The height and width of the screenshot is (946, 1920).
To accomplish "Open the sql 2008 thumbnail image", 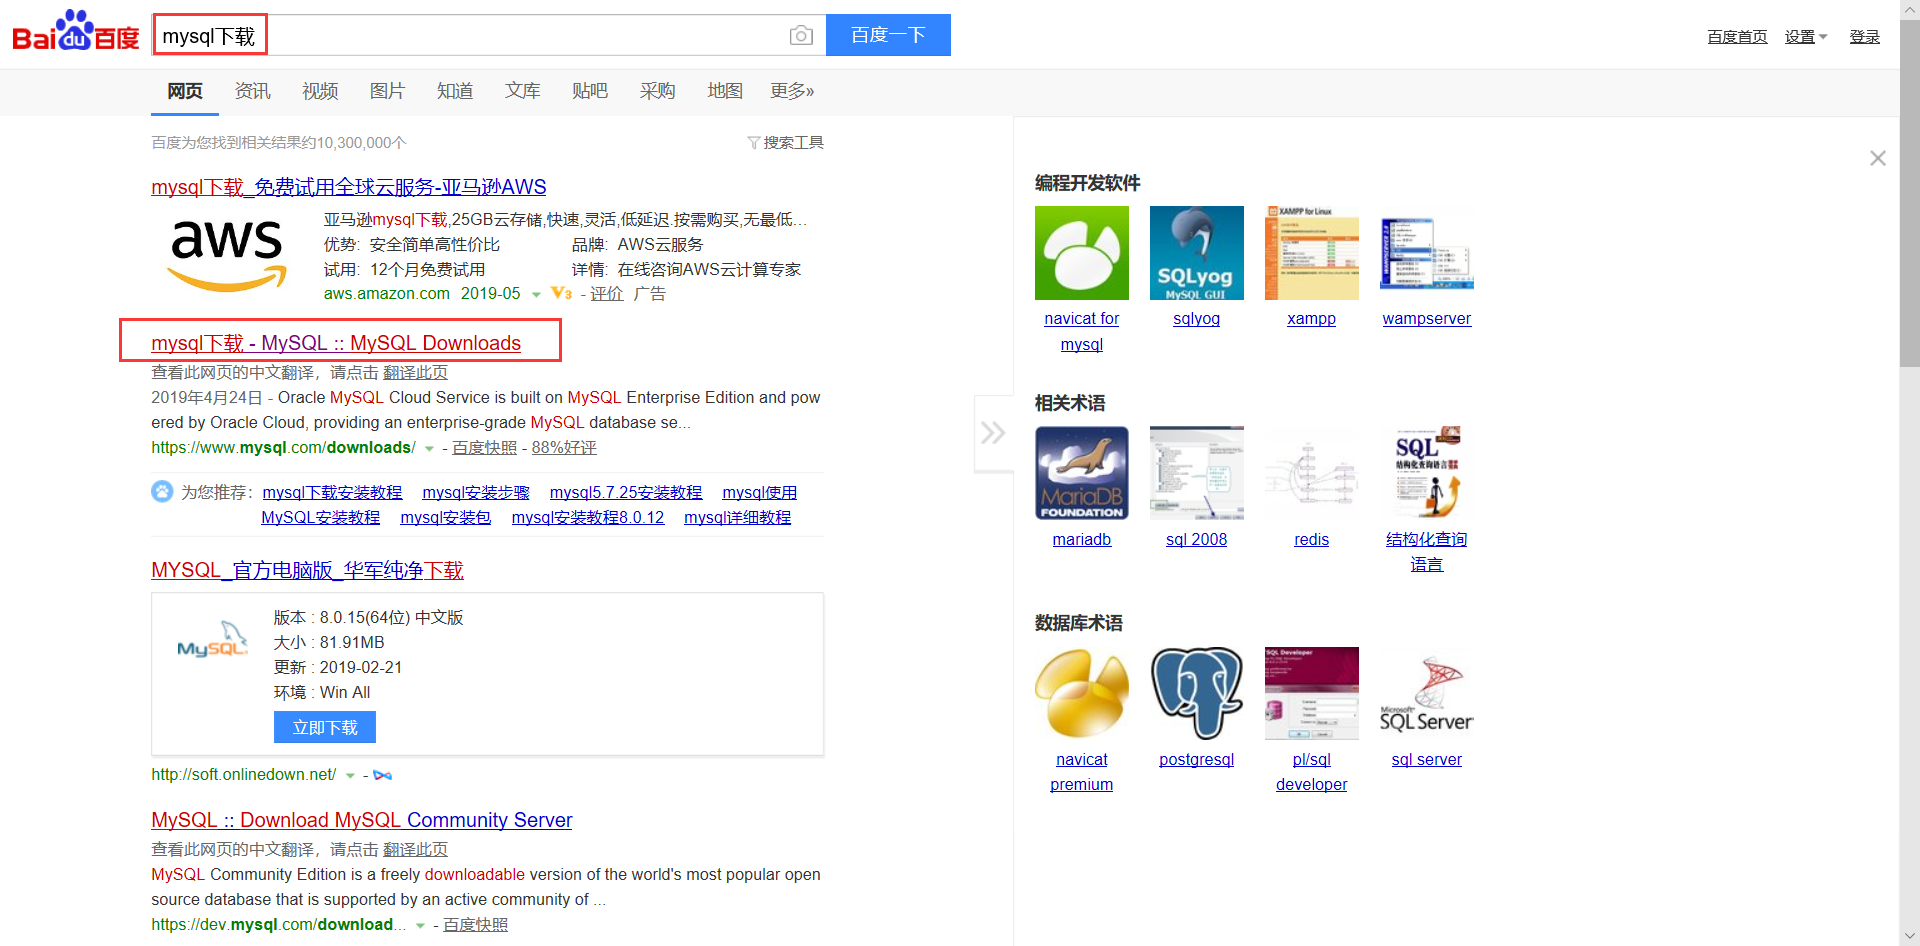I will (1197, 473).
